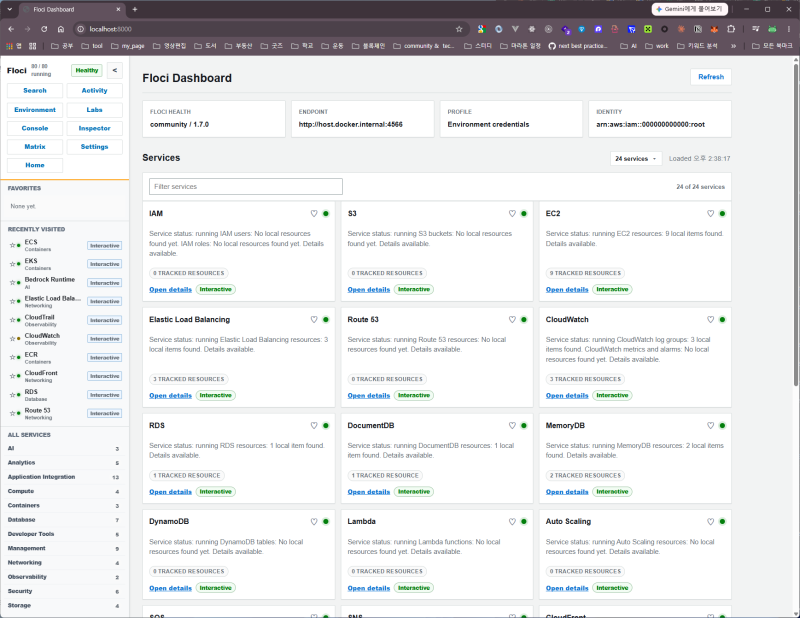Screen dimensions: 800x618
Task: Open the Environment sidebar menu
Action: [35, 110]
